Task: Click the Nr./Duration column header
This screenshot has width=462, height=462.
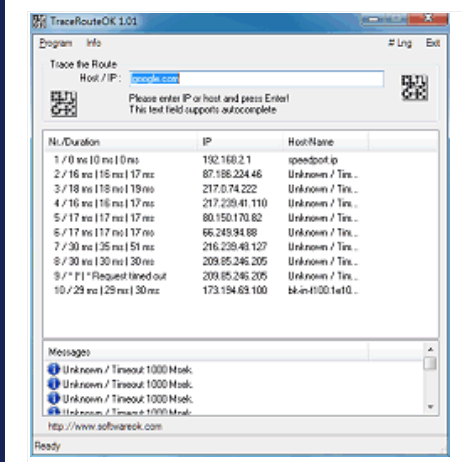Action: pyautogui.click(x=121, y=142)
